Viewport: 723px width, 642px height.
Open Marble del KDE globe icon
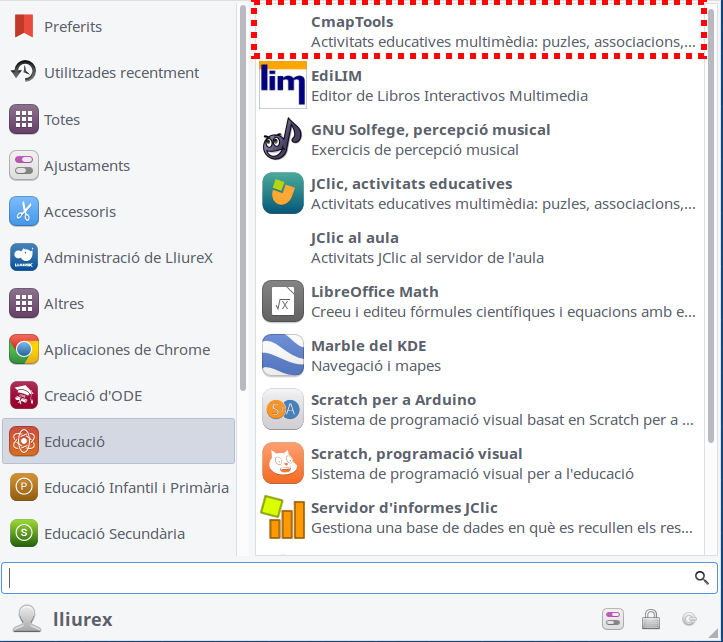click(x=283, y=355)
